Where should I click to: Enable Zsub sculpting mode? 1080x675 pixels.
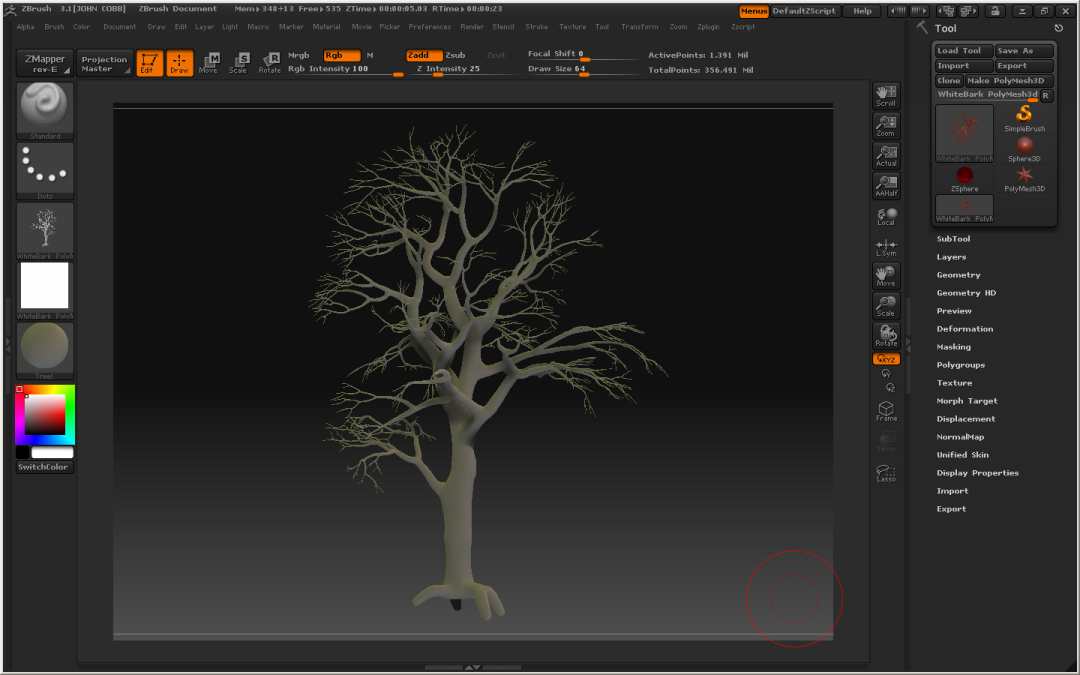[x=456, y=55]
